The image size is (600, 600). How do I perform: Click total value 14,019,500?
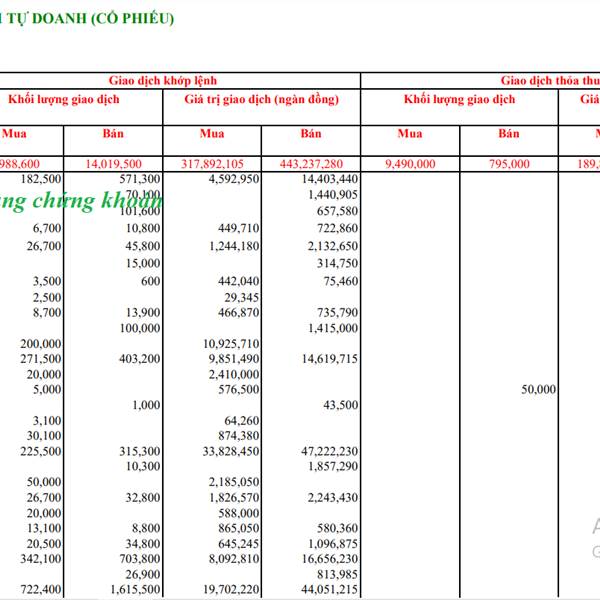coord(113,164)
